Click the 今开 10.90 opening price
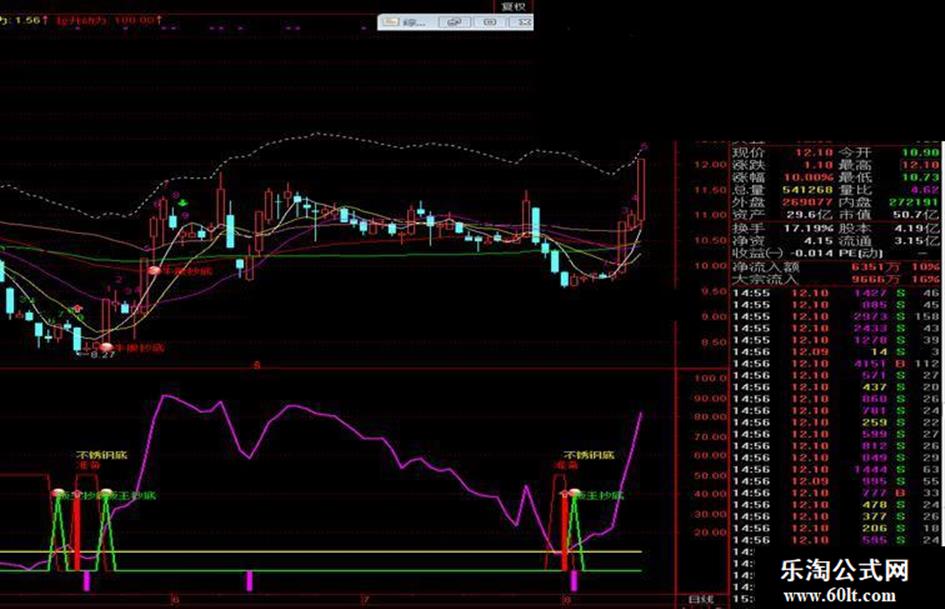This screenshot has width=945, height=609. (921, 153)
